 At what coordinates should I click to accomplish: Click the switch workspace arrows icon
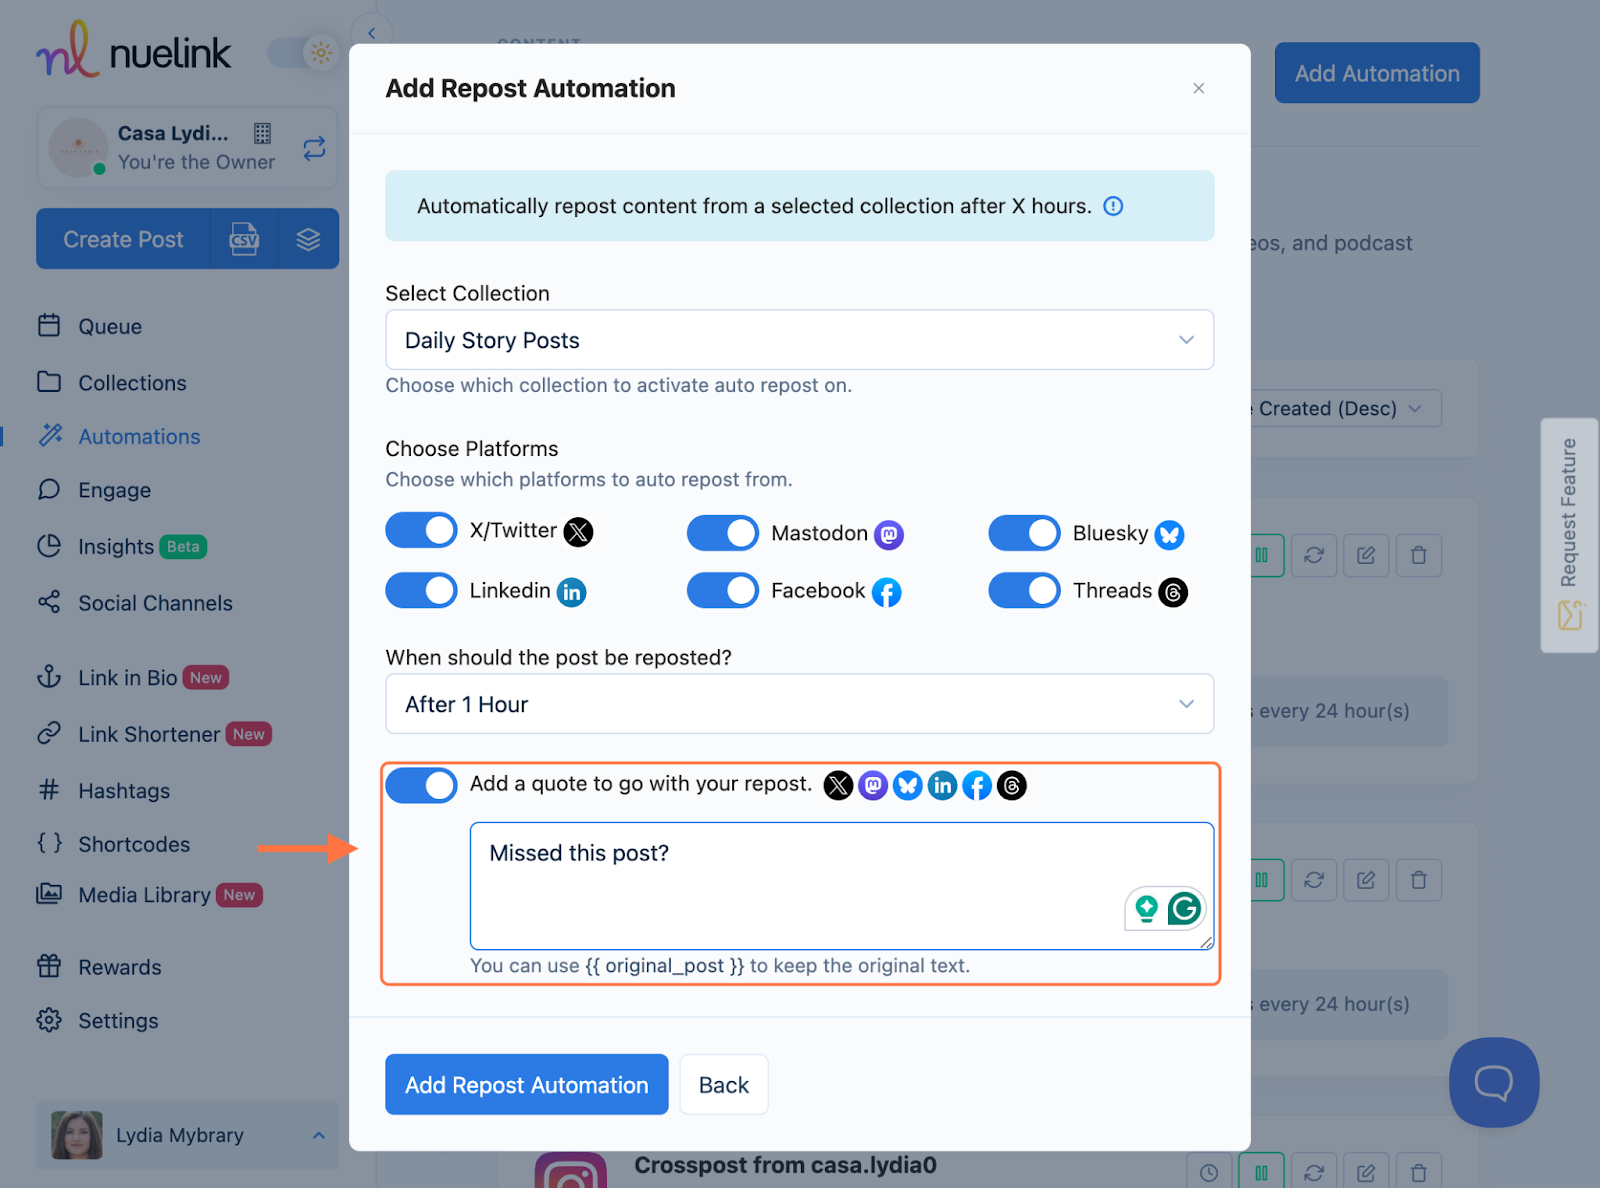(x=314, y=149)
